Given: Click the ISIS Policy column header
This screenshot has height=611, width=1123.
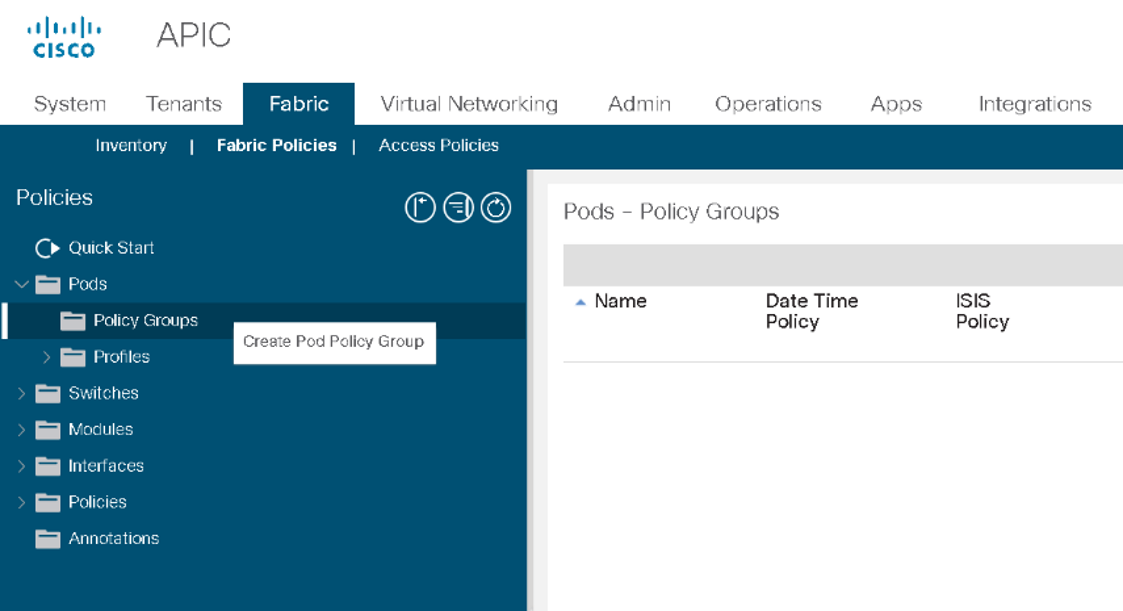Looking at the screenshot, I should (x=982, y=312).
